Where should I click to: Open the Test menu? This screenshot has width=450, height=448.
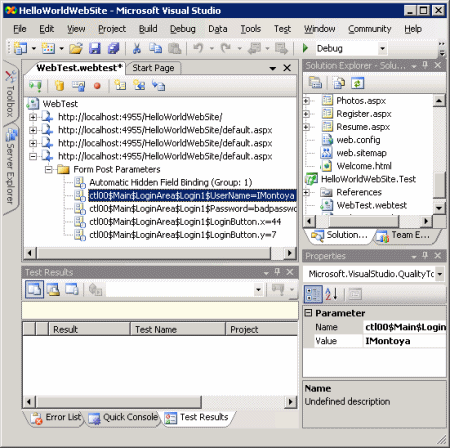(282, 29)
